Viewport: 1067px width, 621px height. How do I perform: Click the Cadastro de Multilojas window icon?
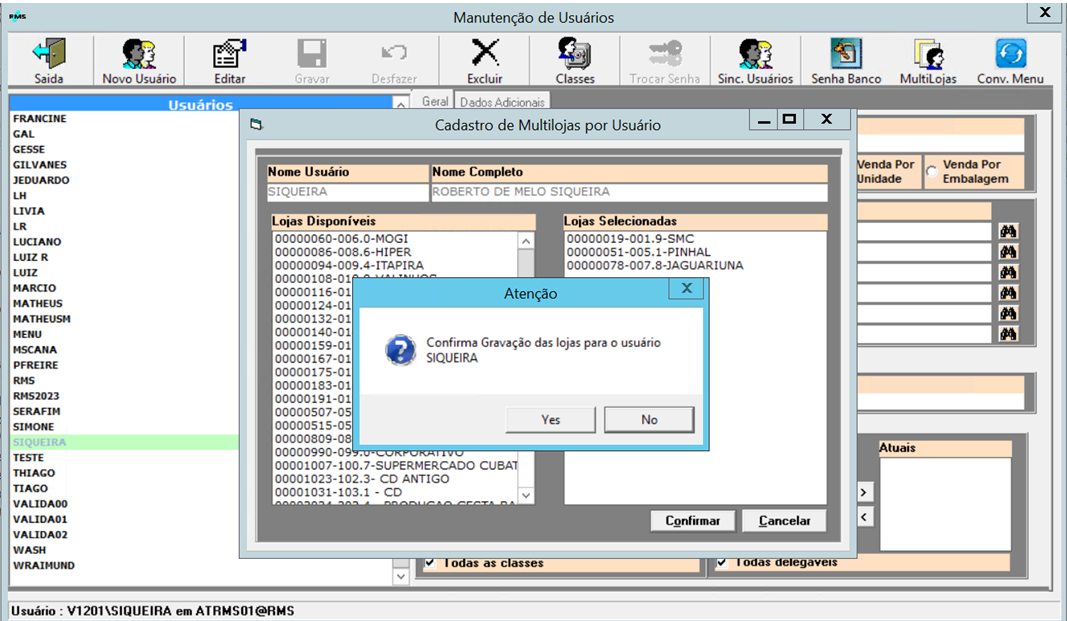click(256, 124)
